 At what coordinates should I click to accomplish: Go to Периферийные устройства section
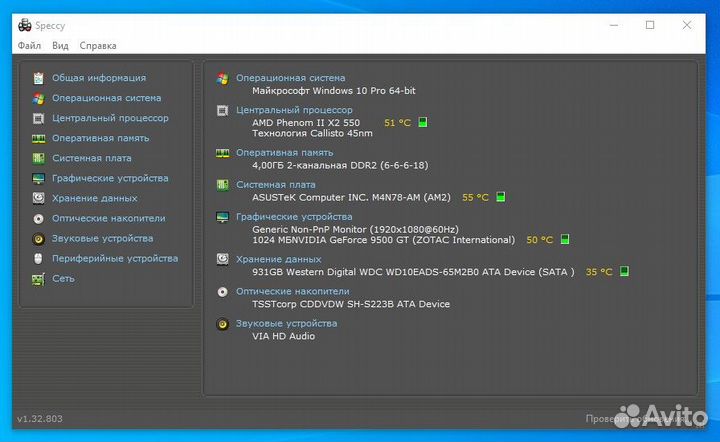click(x=115, y=258)
